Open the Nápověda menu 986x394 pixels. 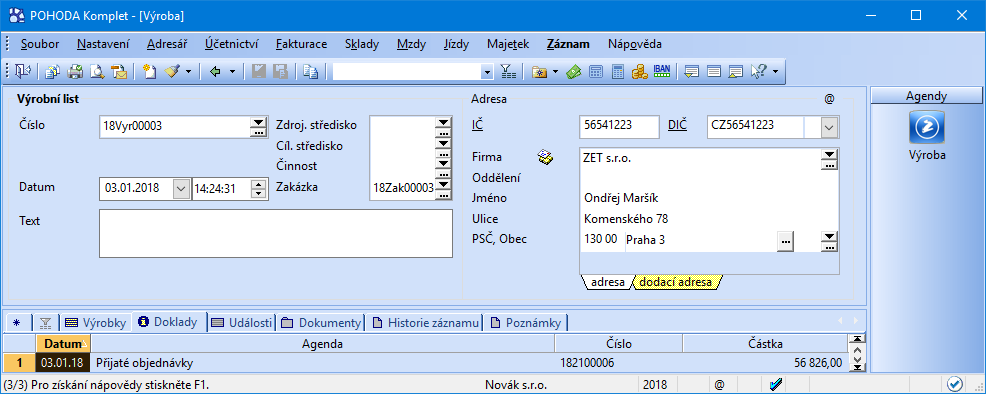click(634, 44)
